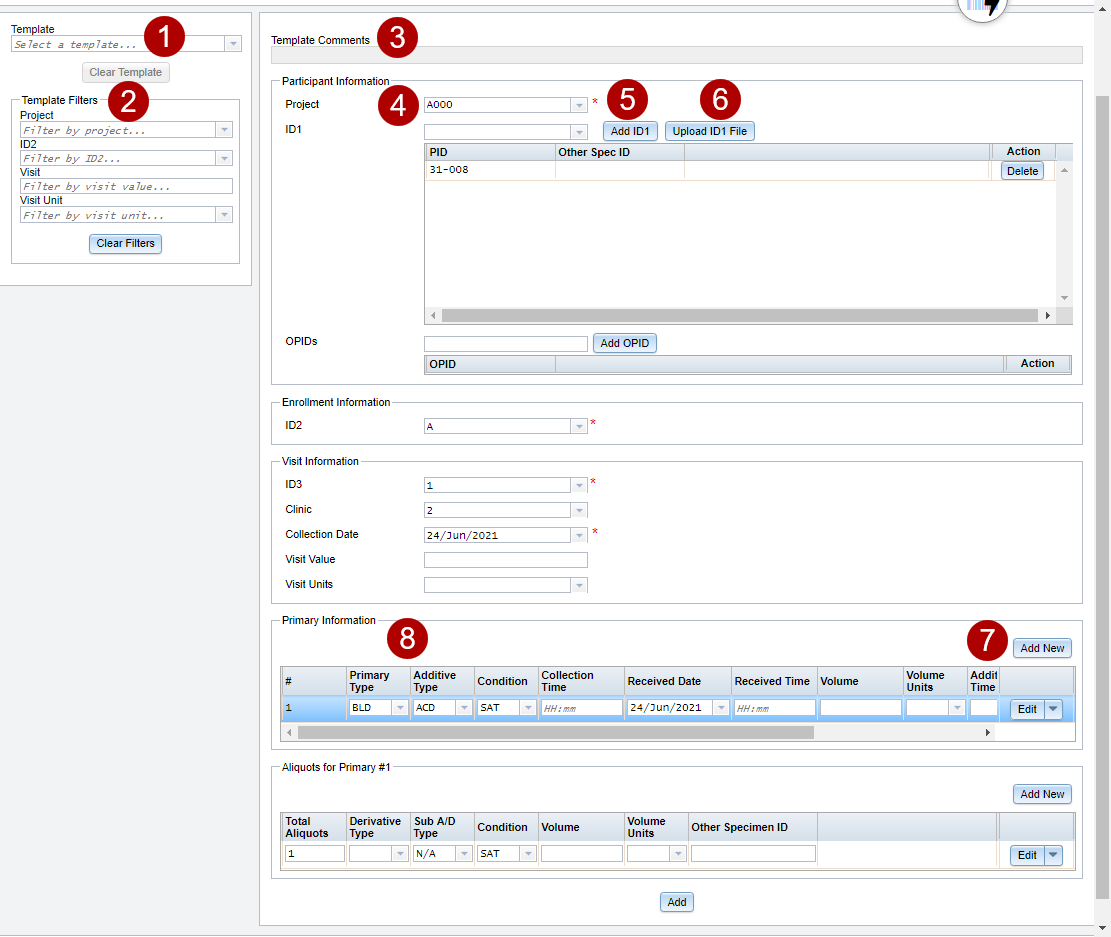The height and width of the screenshot is (937, 1111).
Task: Click the Received Time input field
Action: tap(774, 708)
